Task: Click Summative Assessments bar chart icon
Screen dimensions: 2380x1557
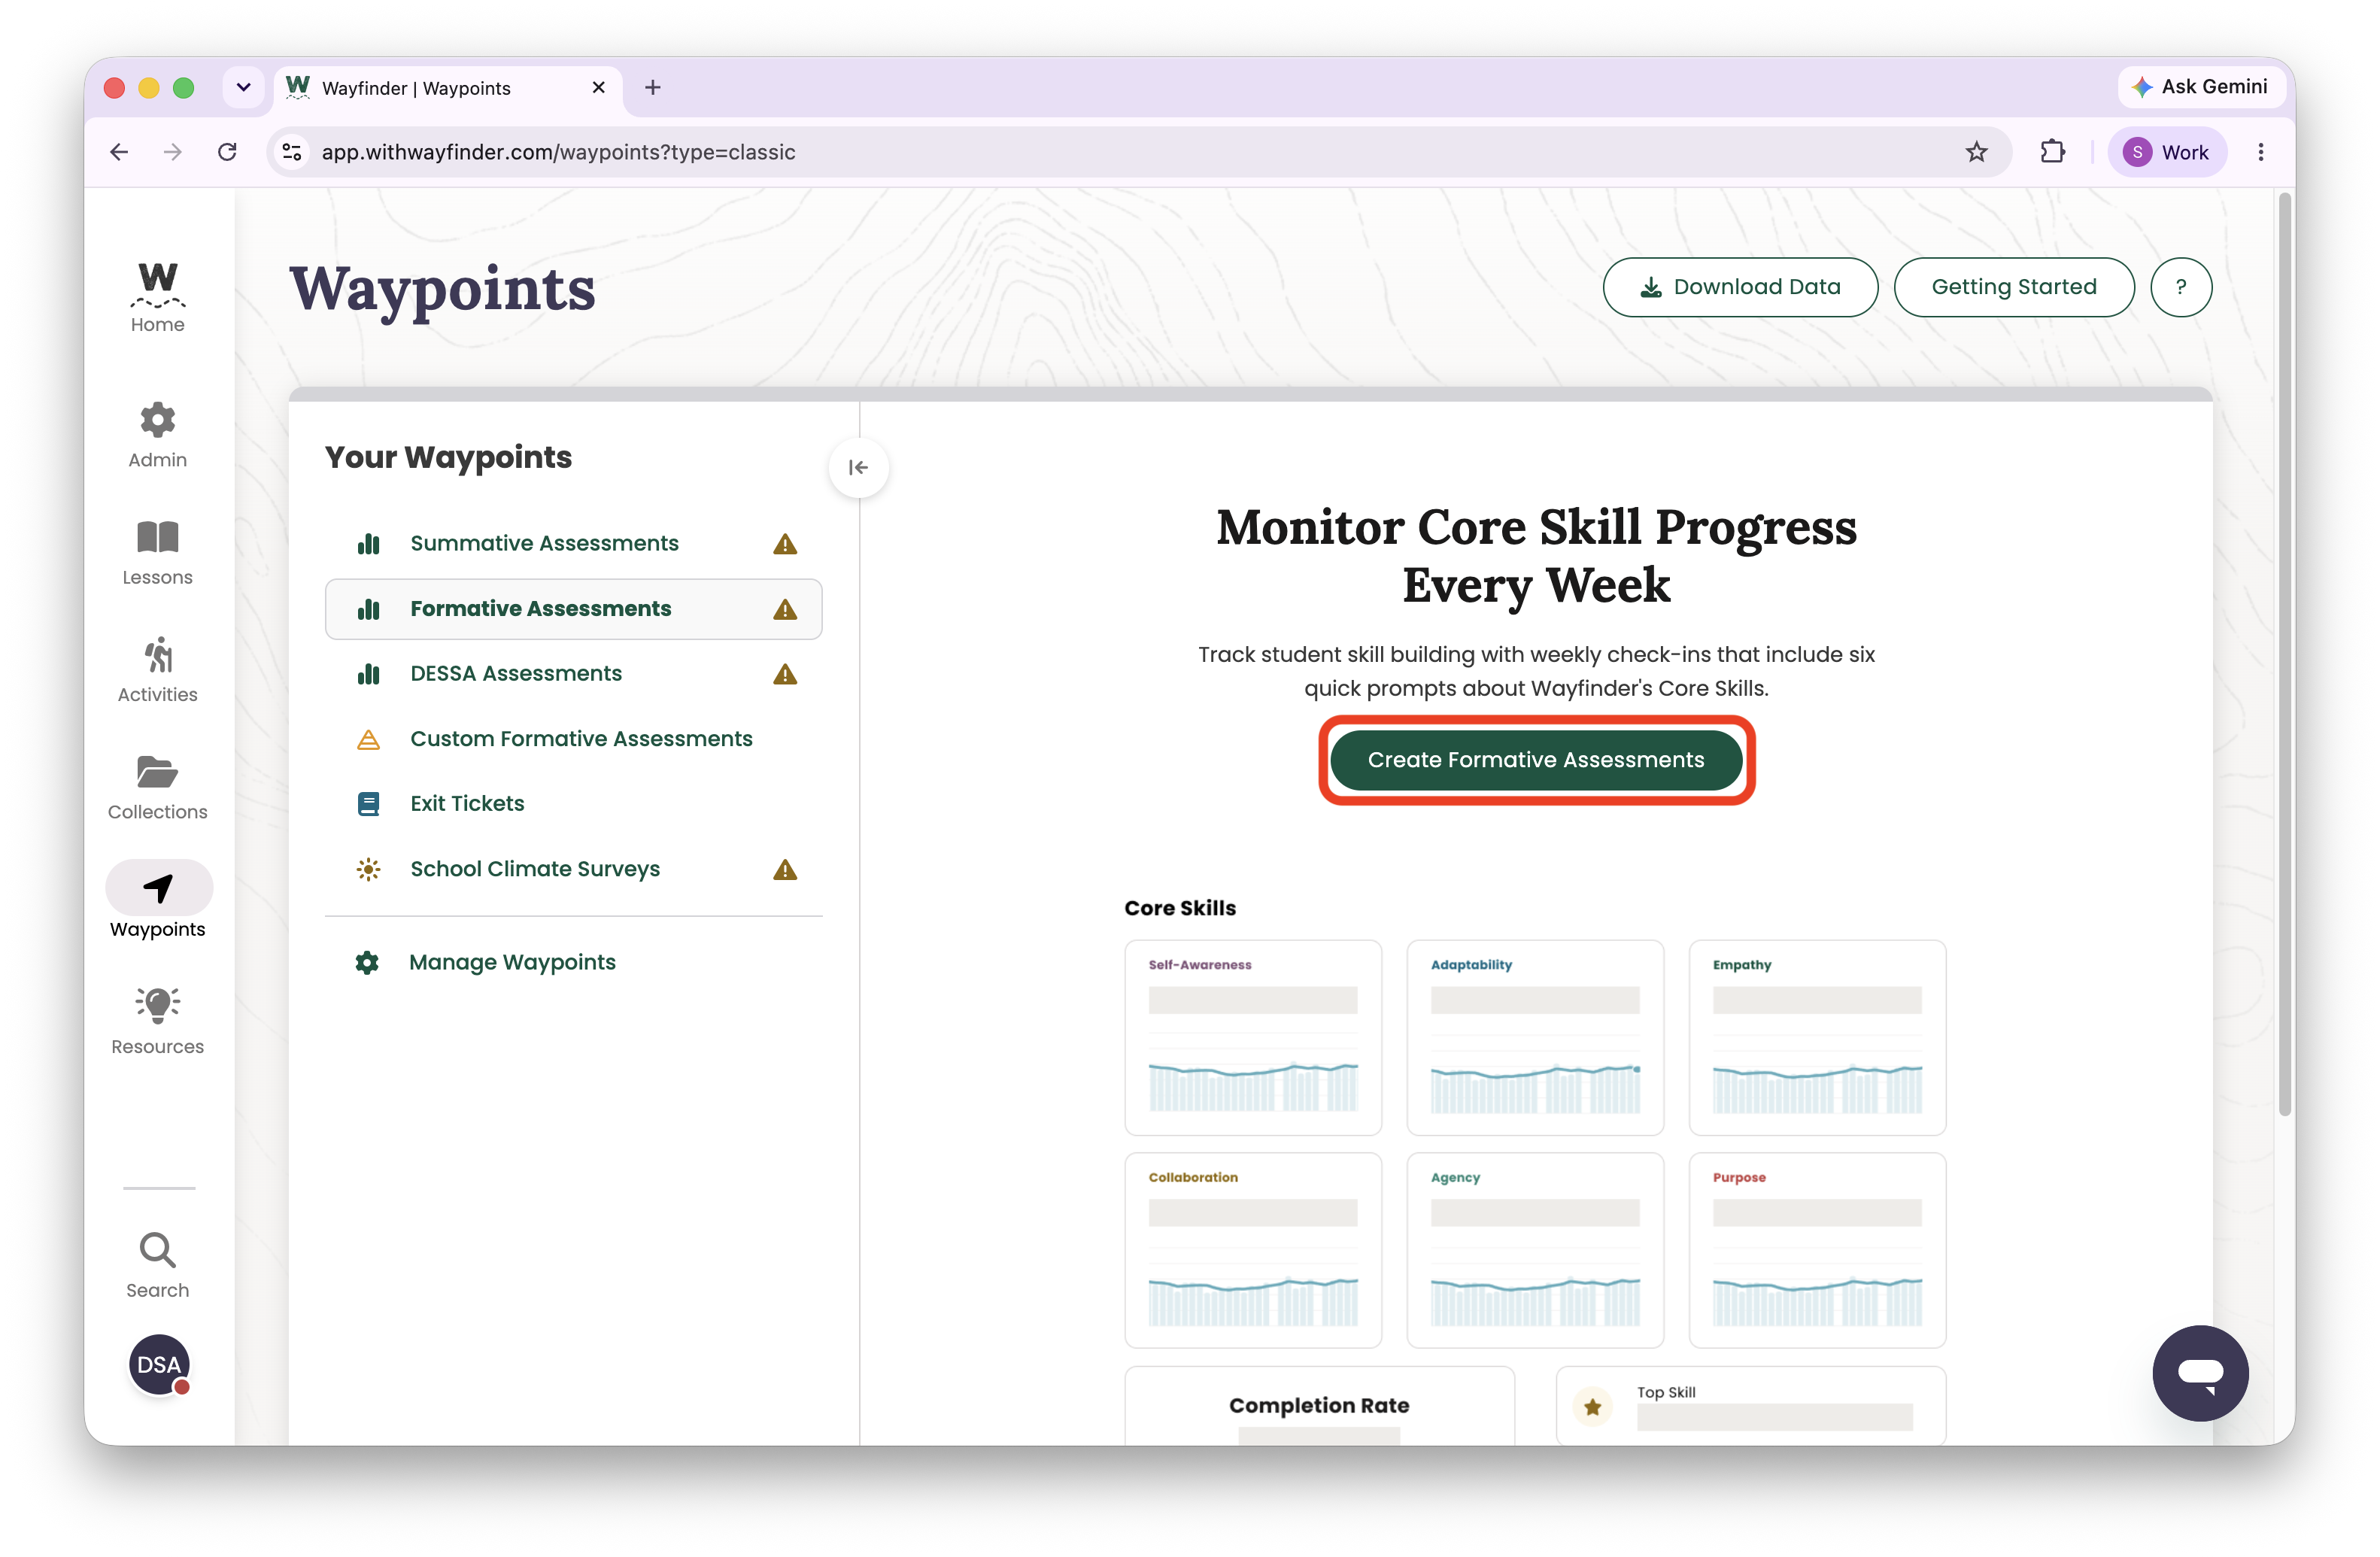Action: point(369,544)
